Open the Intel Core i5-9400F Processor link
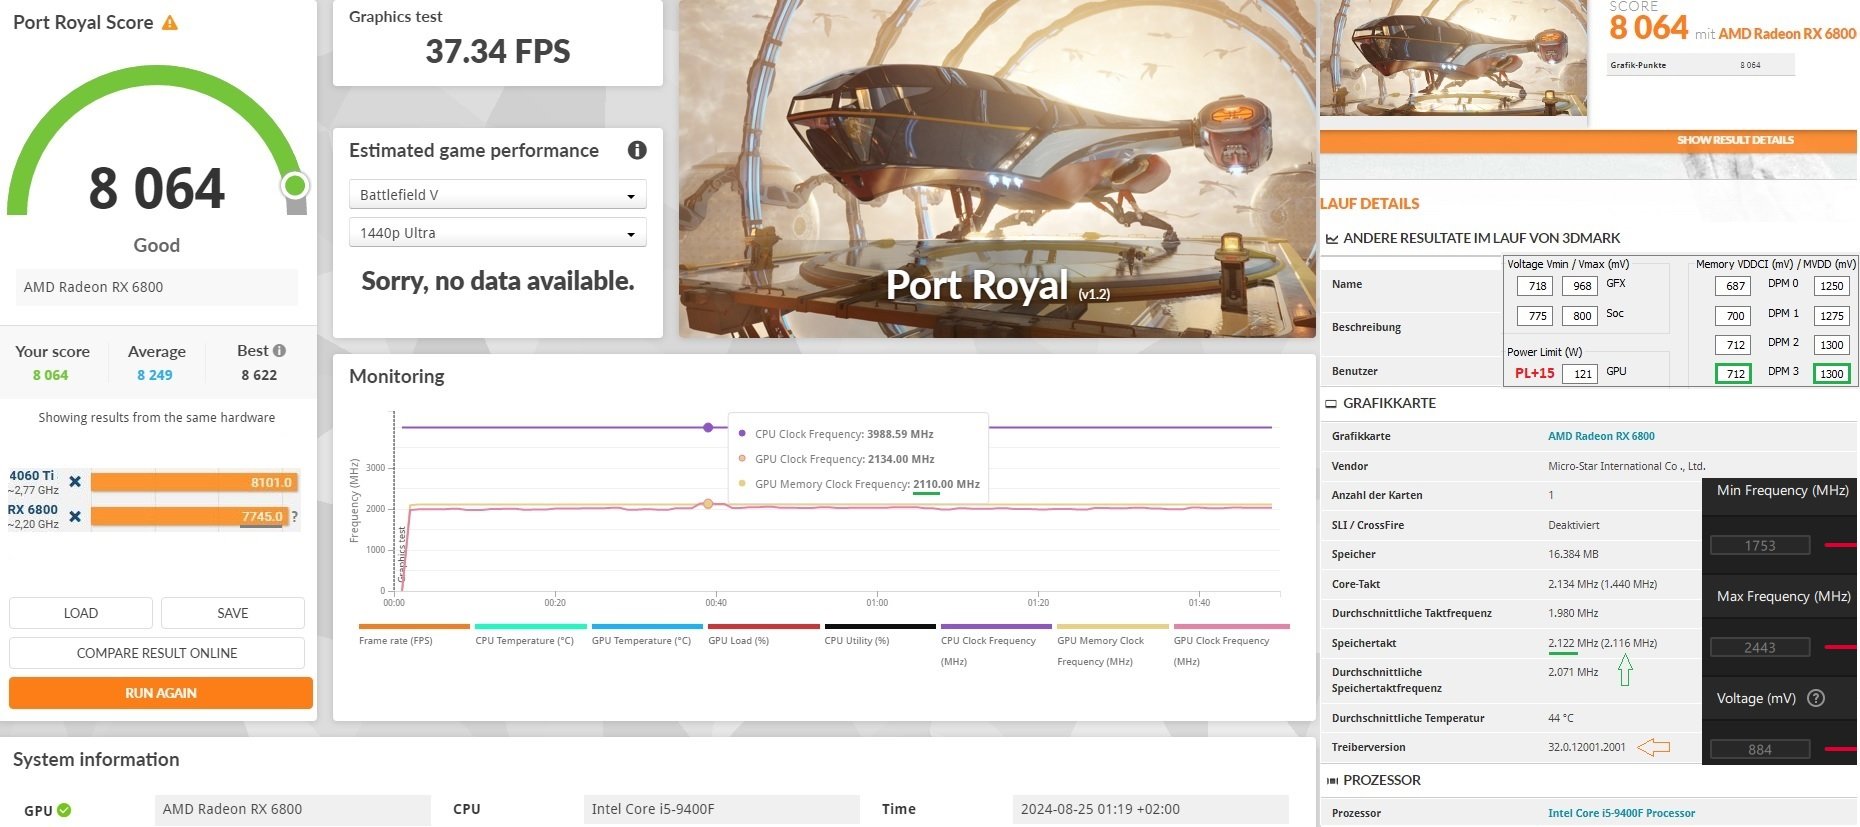 tap(1621, 813)
